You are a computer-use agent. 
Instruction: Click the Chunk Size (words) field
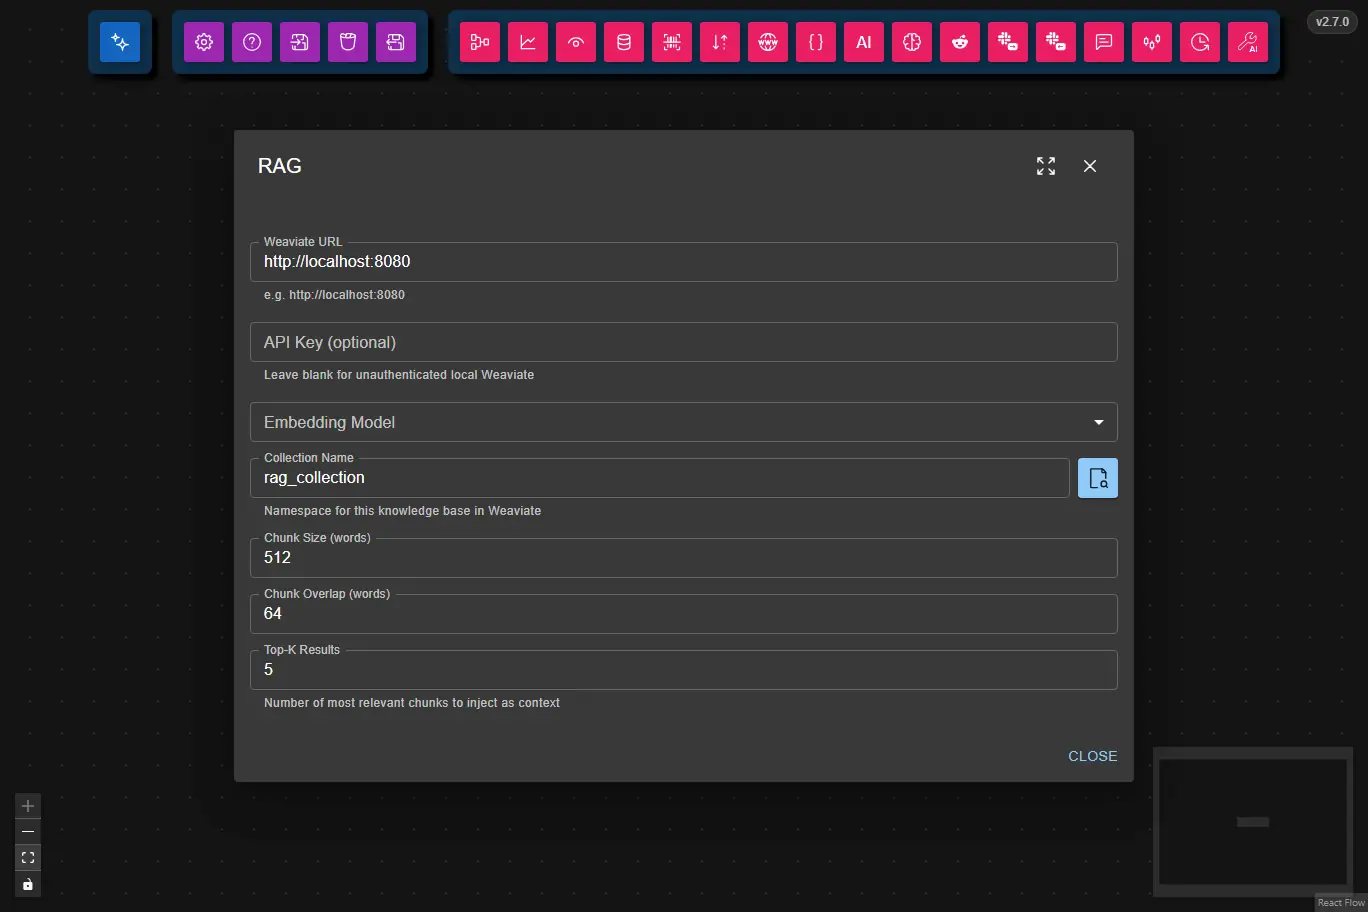684,558
